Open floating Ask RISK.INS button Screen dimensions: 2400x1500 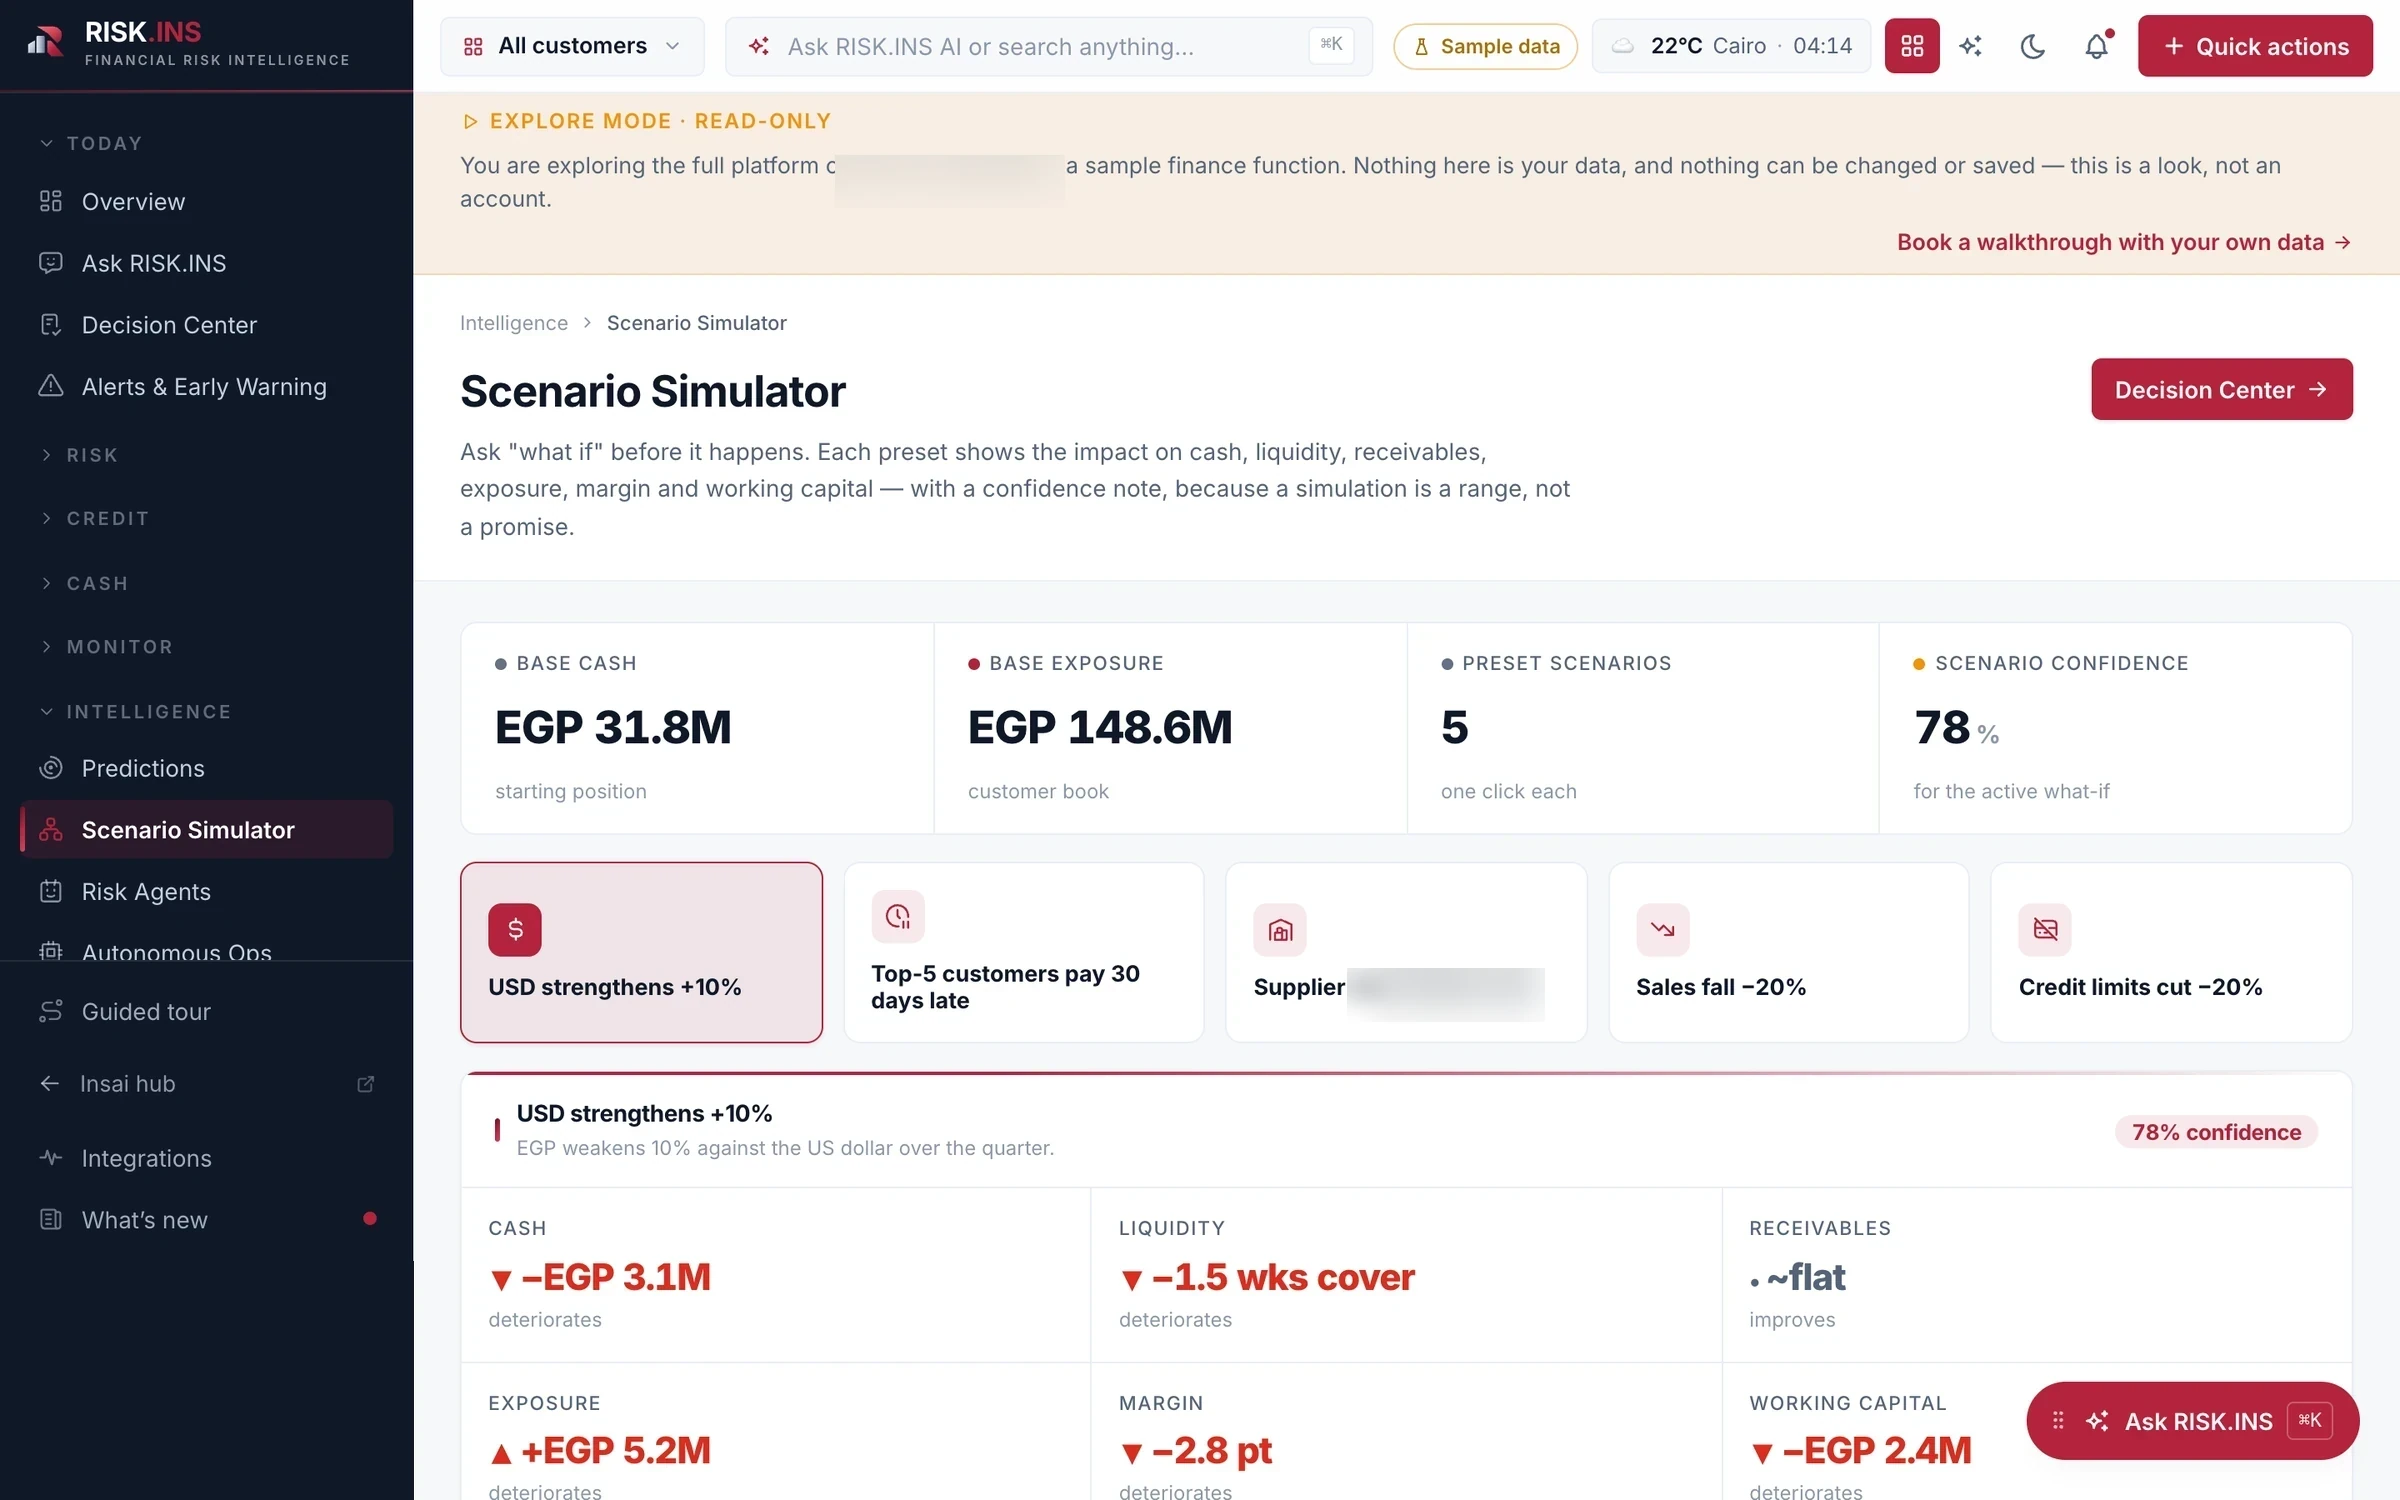click(x=2192, y=1421)
